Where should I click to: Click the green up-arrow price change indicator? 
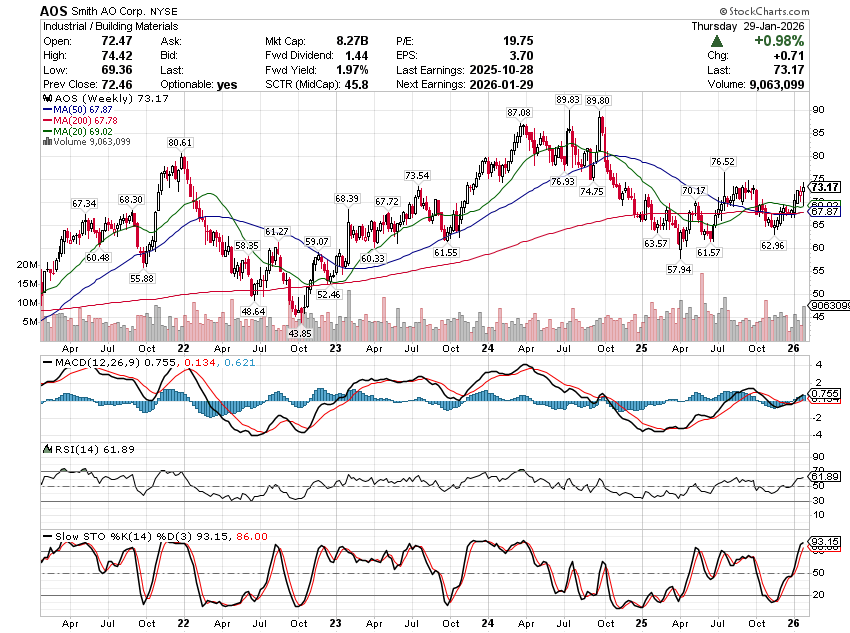(718, 41)
